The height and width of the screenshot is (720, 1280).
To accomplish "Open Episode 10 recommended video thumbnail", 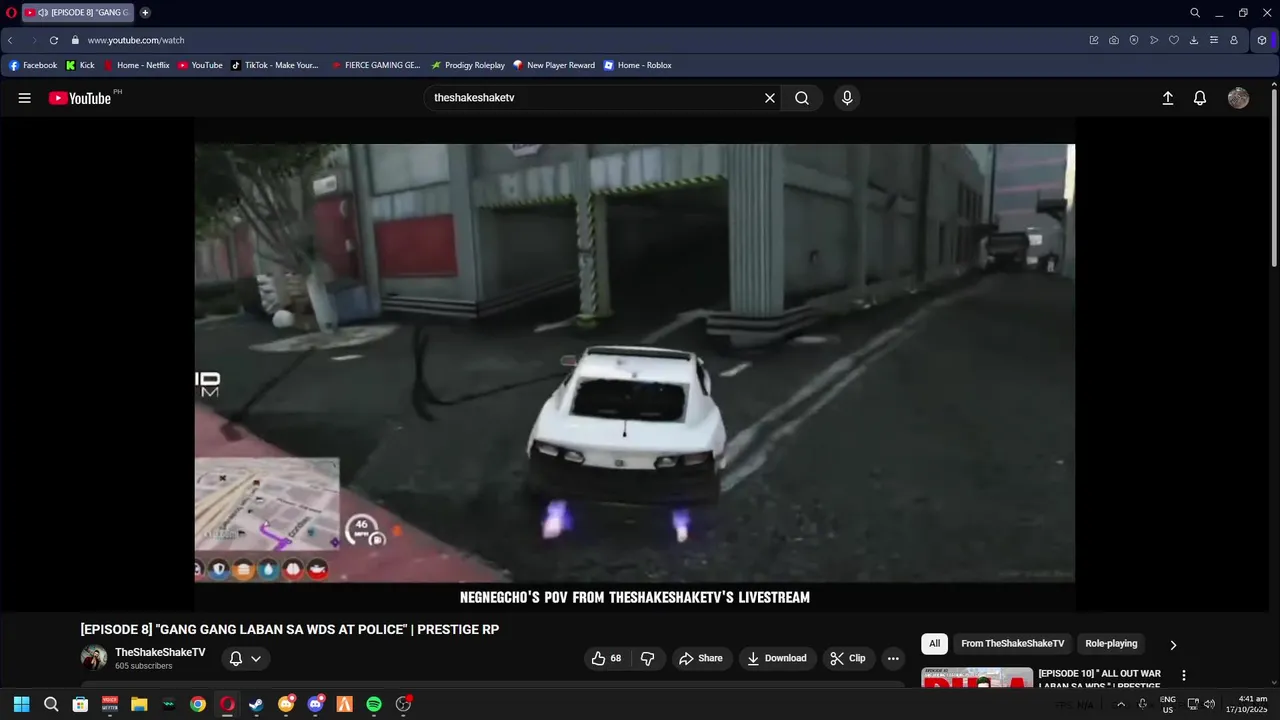I will coord(977,677).
